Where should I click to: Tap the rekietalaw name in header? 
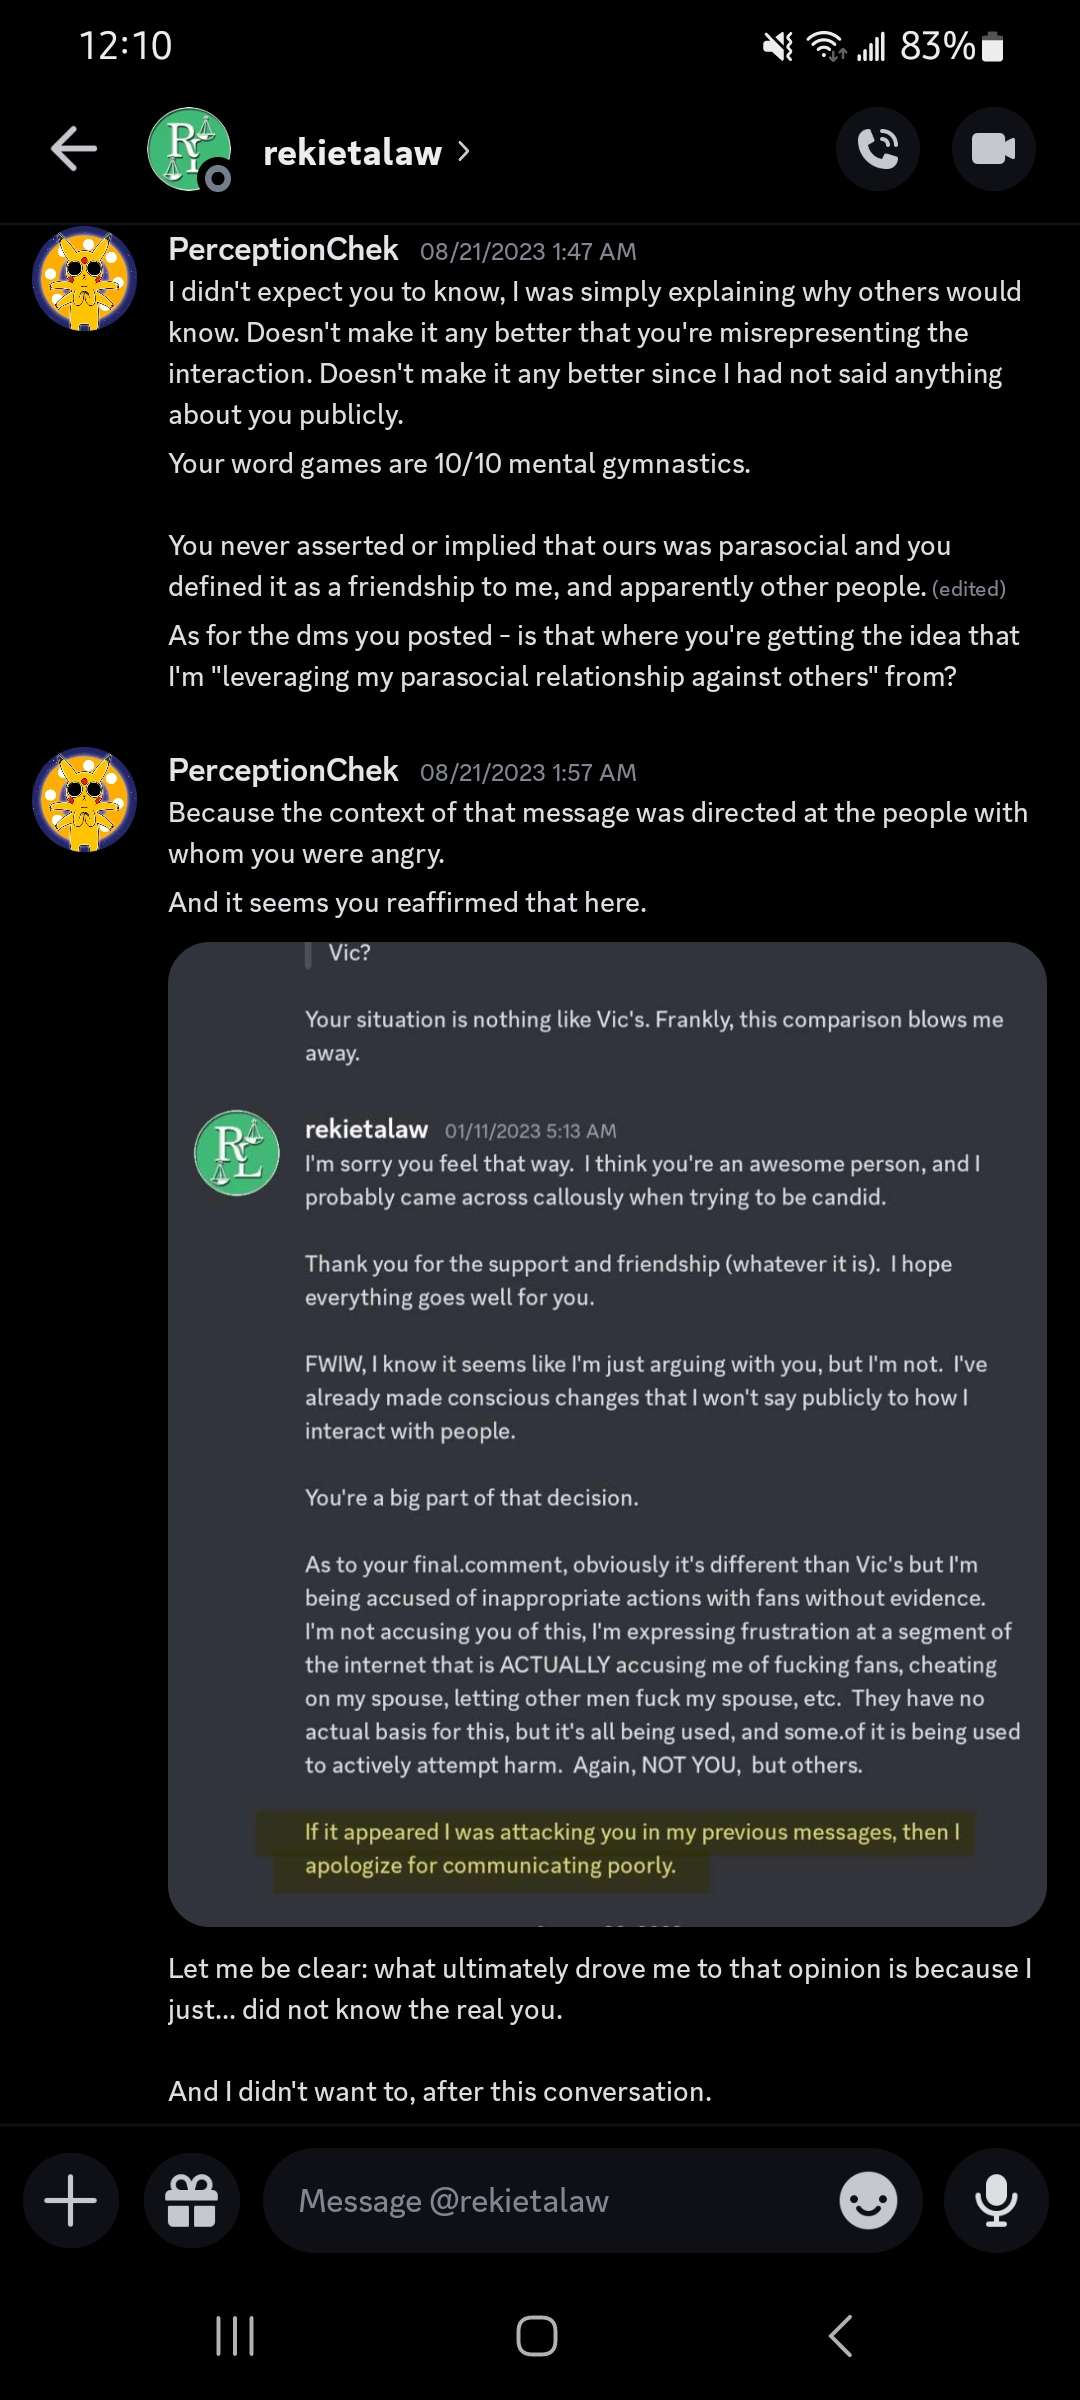point(352,152)
